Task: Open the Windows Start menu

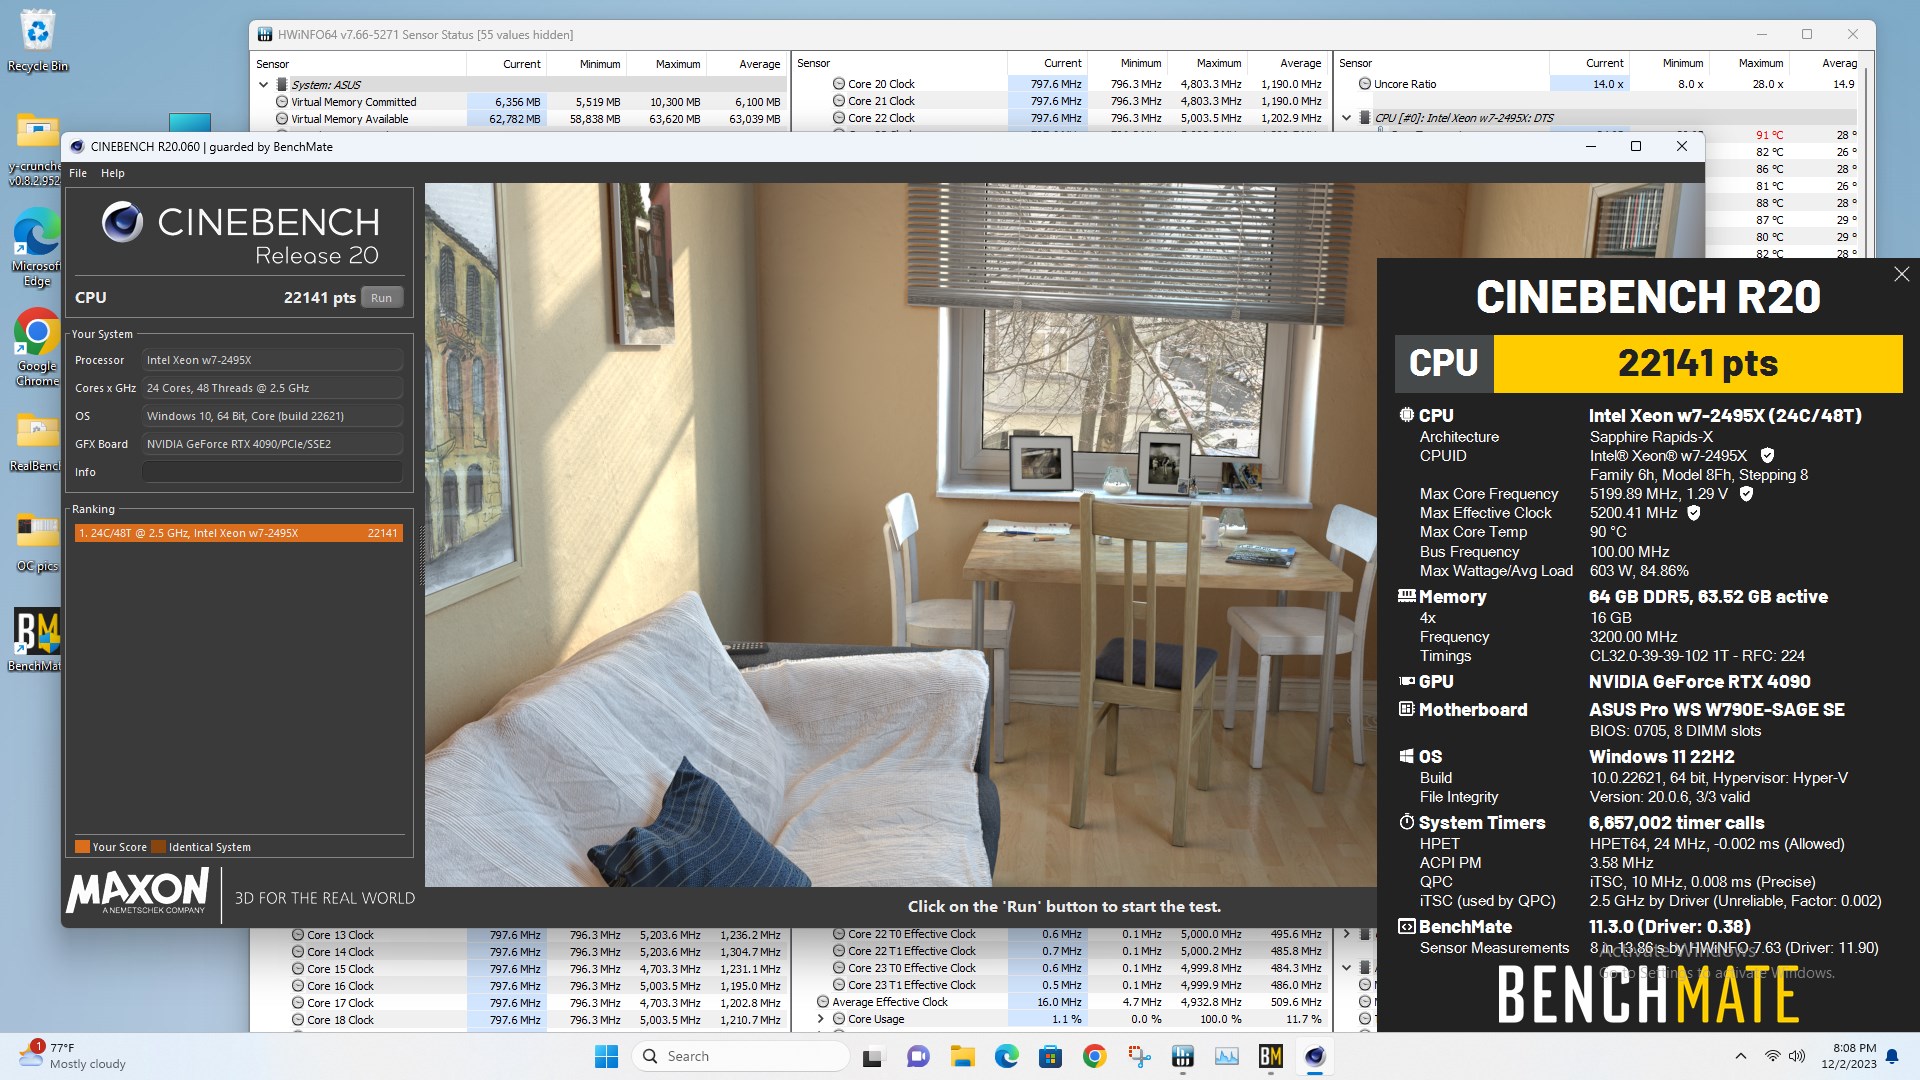Action: point(606,1056)
